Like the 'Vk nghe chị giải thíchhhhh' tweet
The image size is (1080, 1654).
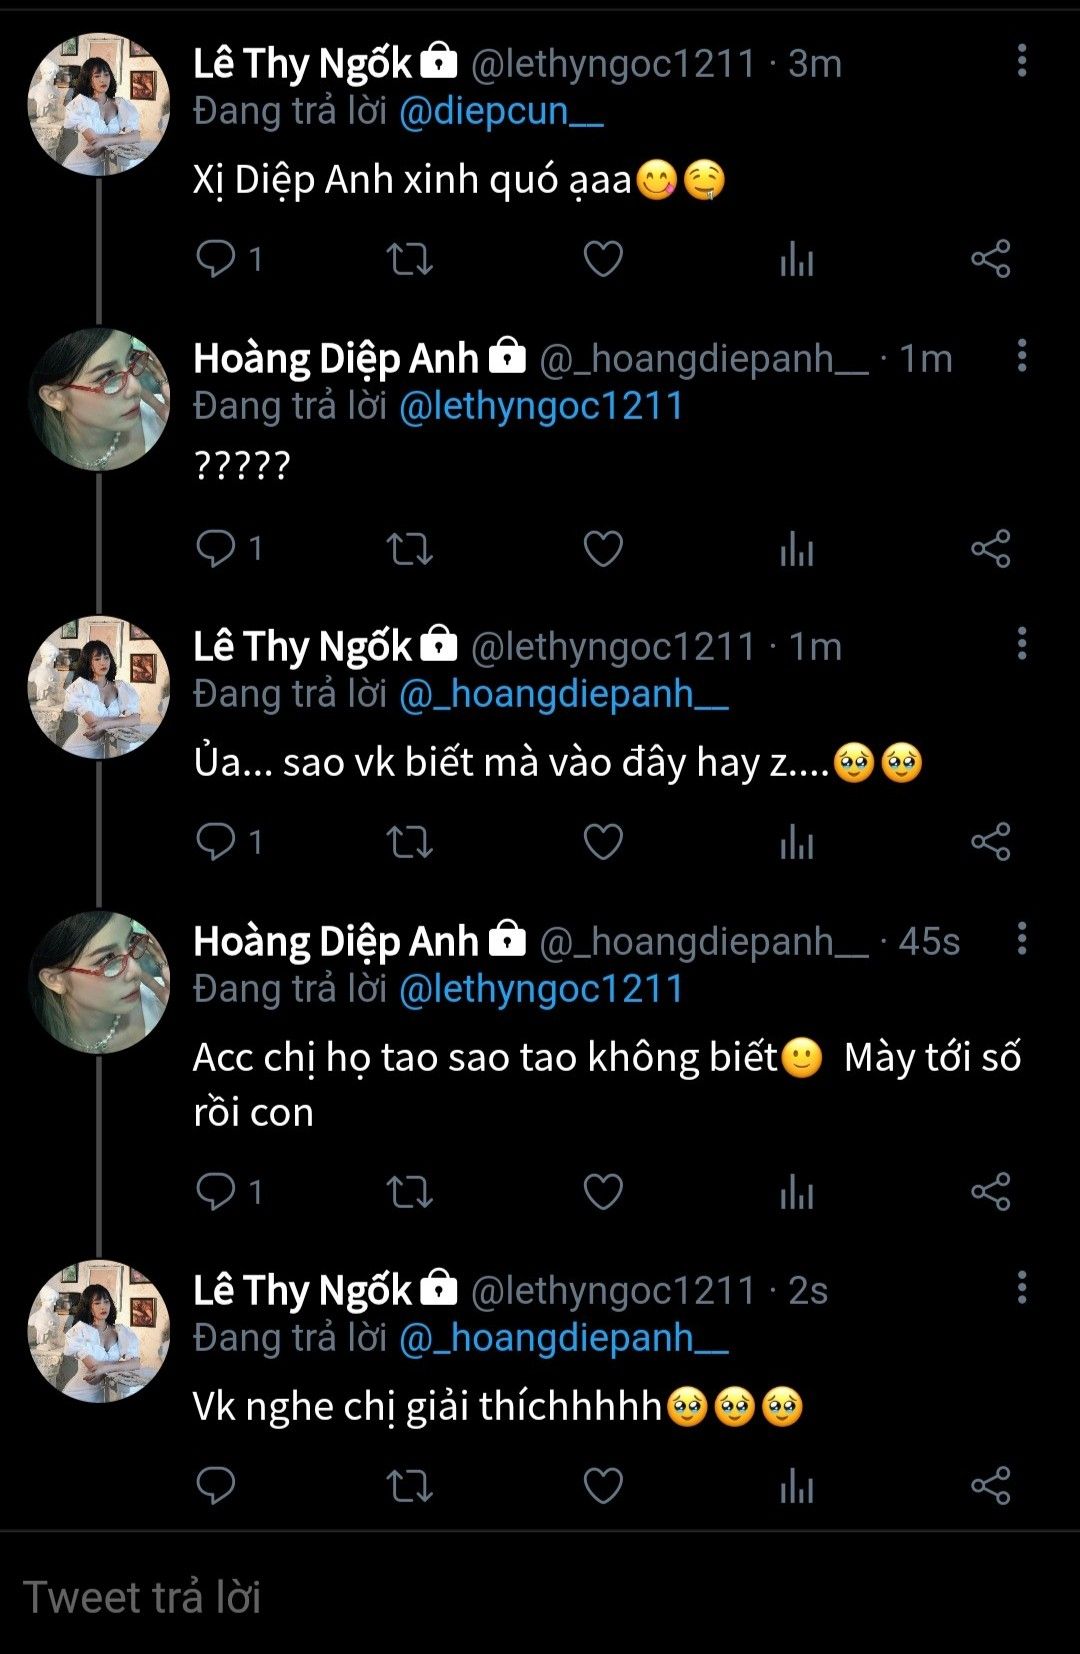tap(603, 1485)
